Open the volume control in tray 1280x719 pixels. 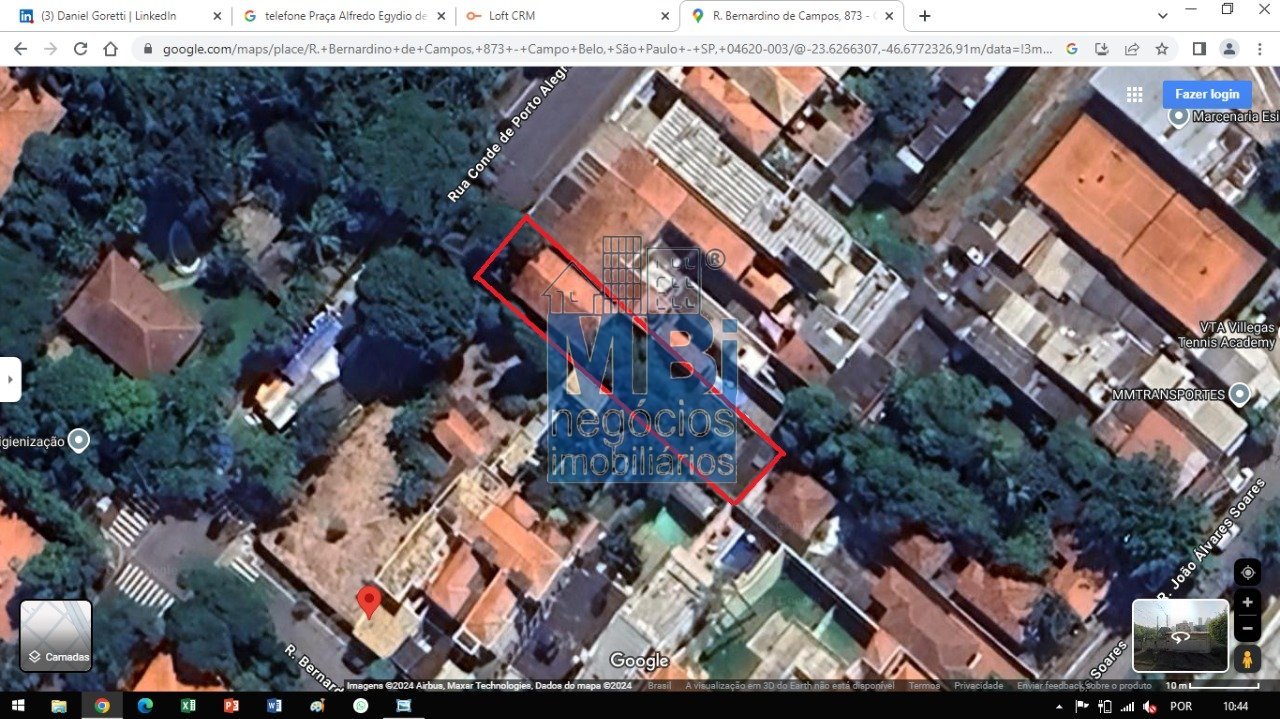click(1151, 706)
